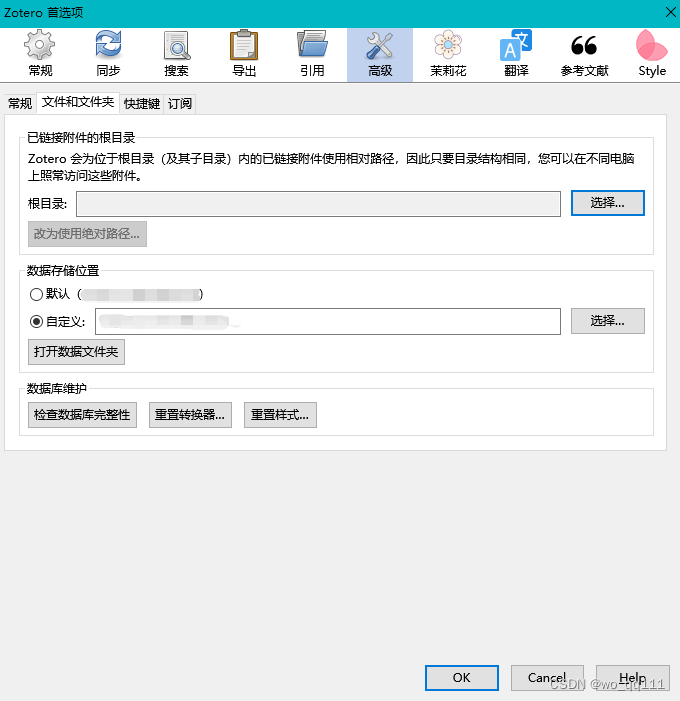Close the Zotero 首选项 window

pyautogui.click(x=670, y=12)
